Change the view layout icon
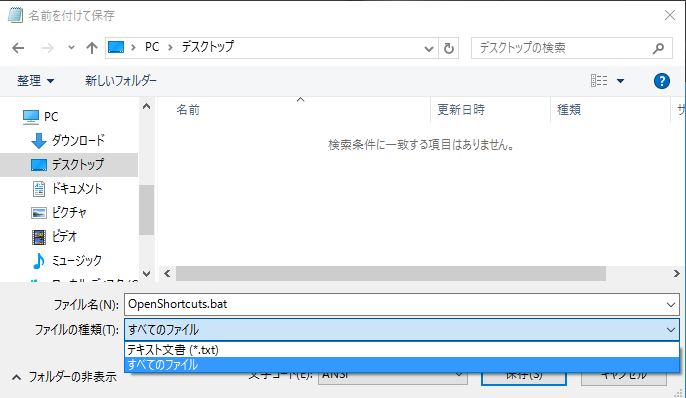The image size is (686, 398). point(598,80)
